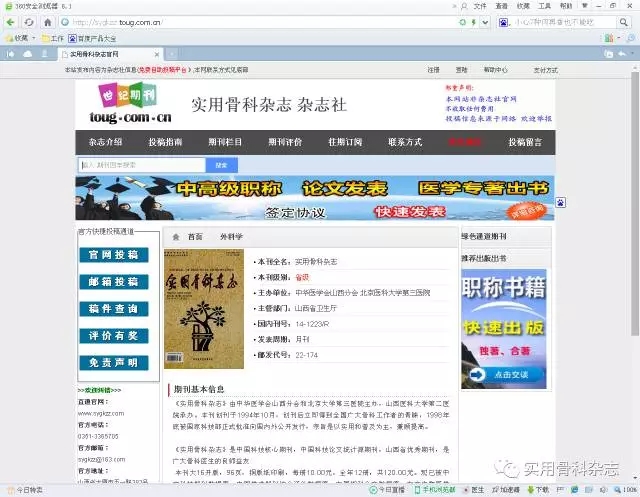The height and width of the screenshot is (497, 640).
Task: Open the 期刊栏目 navigation item
Action: (x=225, y=142)
